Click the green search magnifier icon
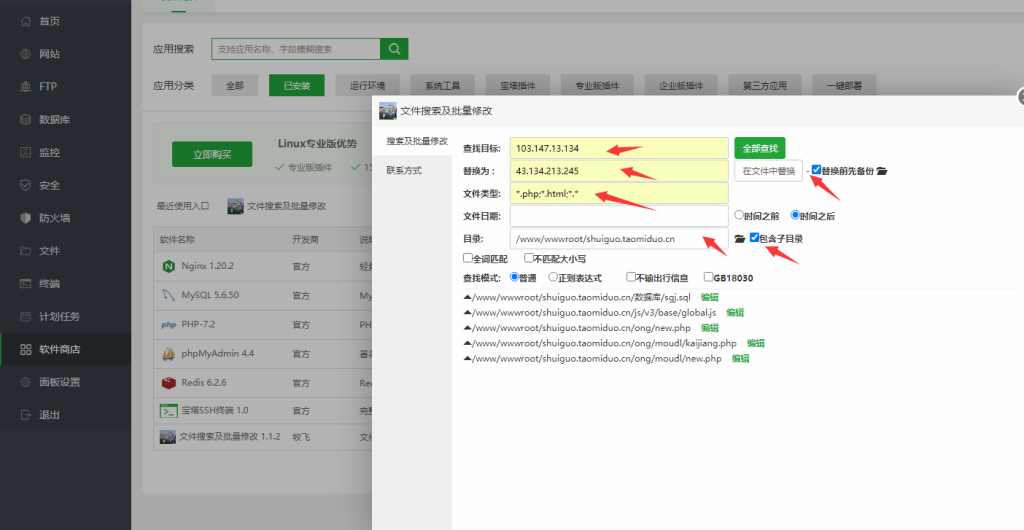 394,49
